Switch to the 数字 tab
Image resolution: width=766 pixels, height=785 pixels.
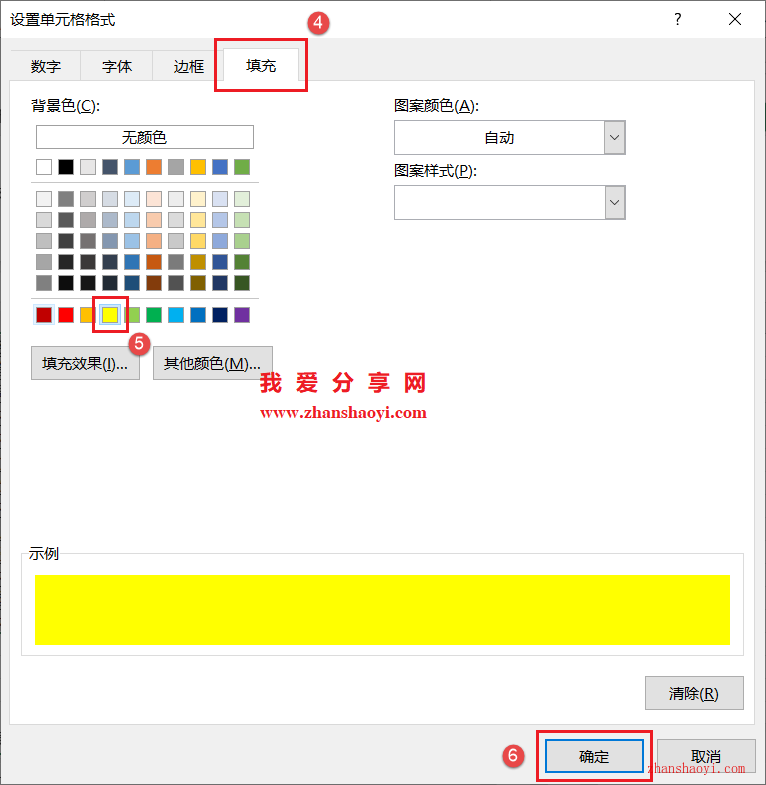46,66
